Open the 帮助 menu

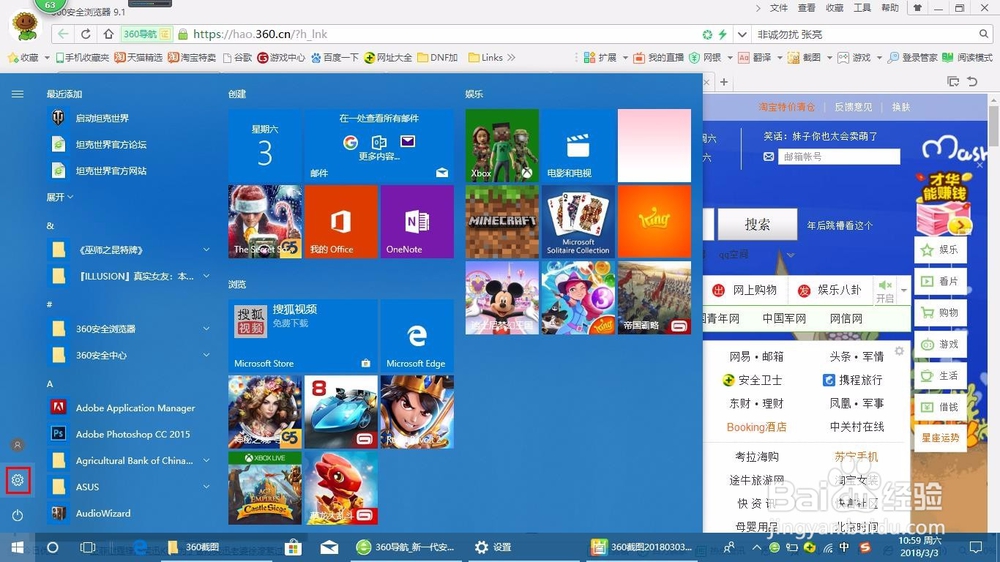(x=890, y=8)
